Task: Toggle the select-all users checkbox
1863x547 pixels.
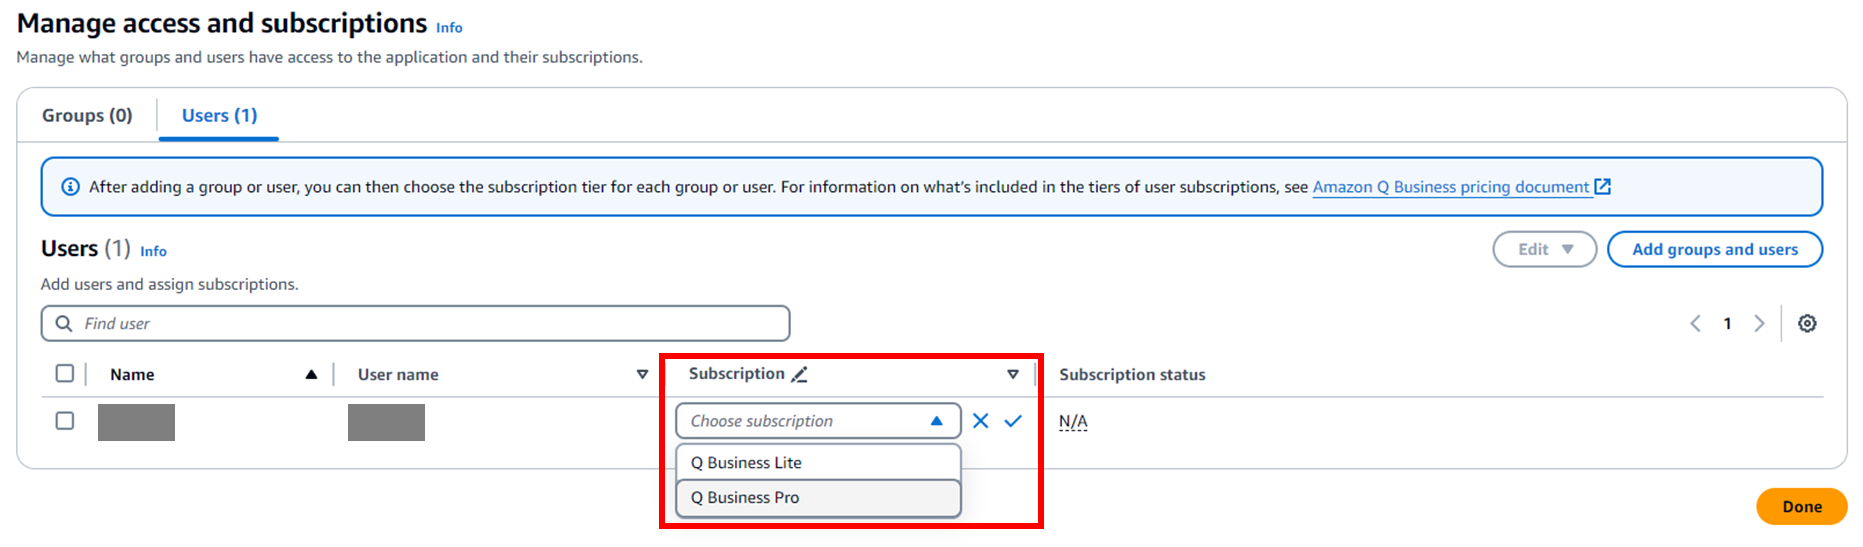Action: pos(65,373)
